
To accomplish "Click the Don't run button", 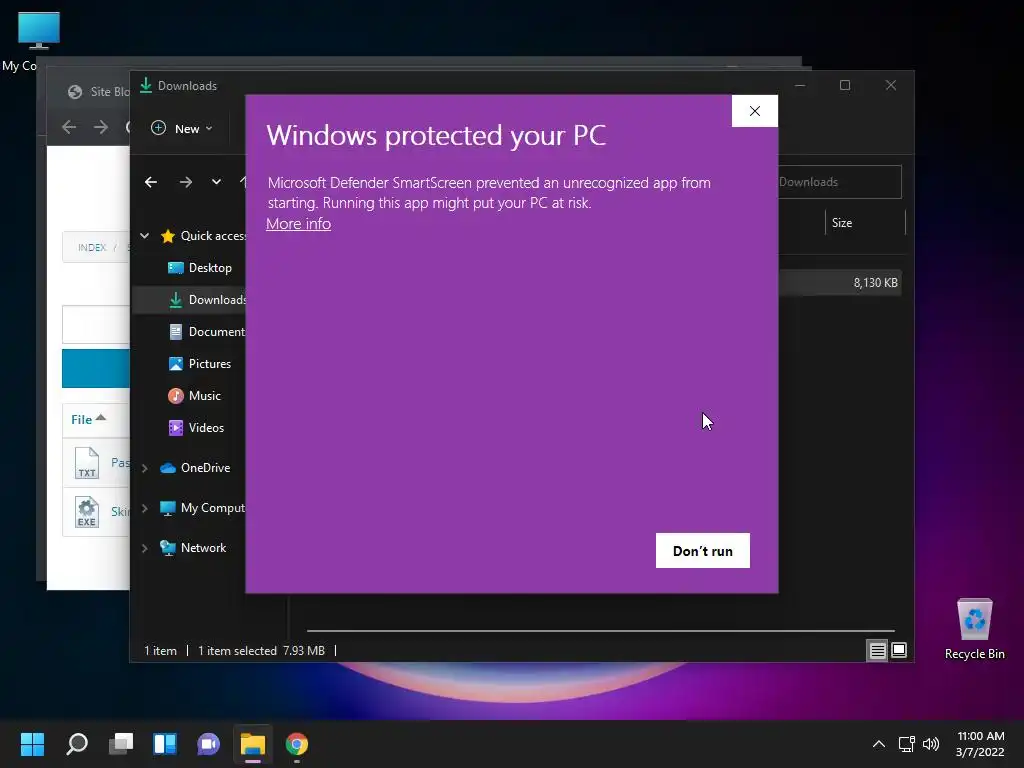I will (703, 551).
